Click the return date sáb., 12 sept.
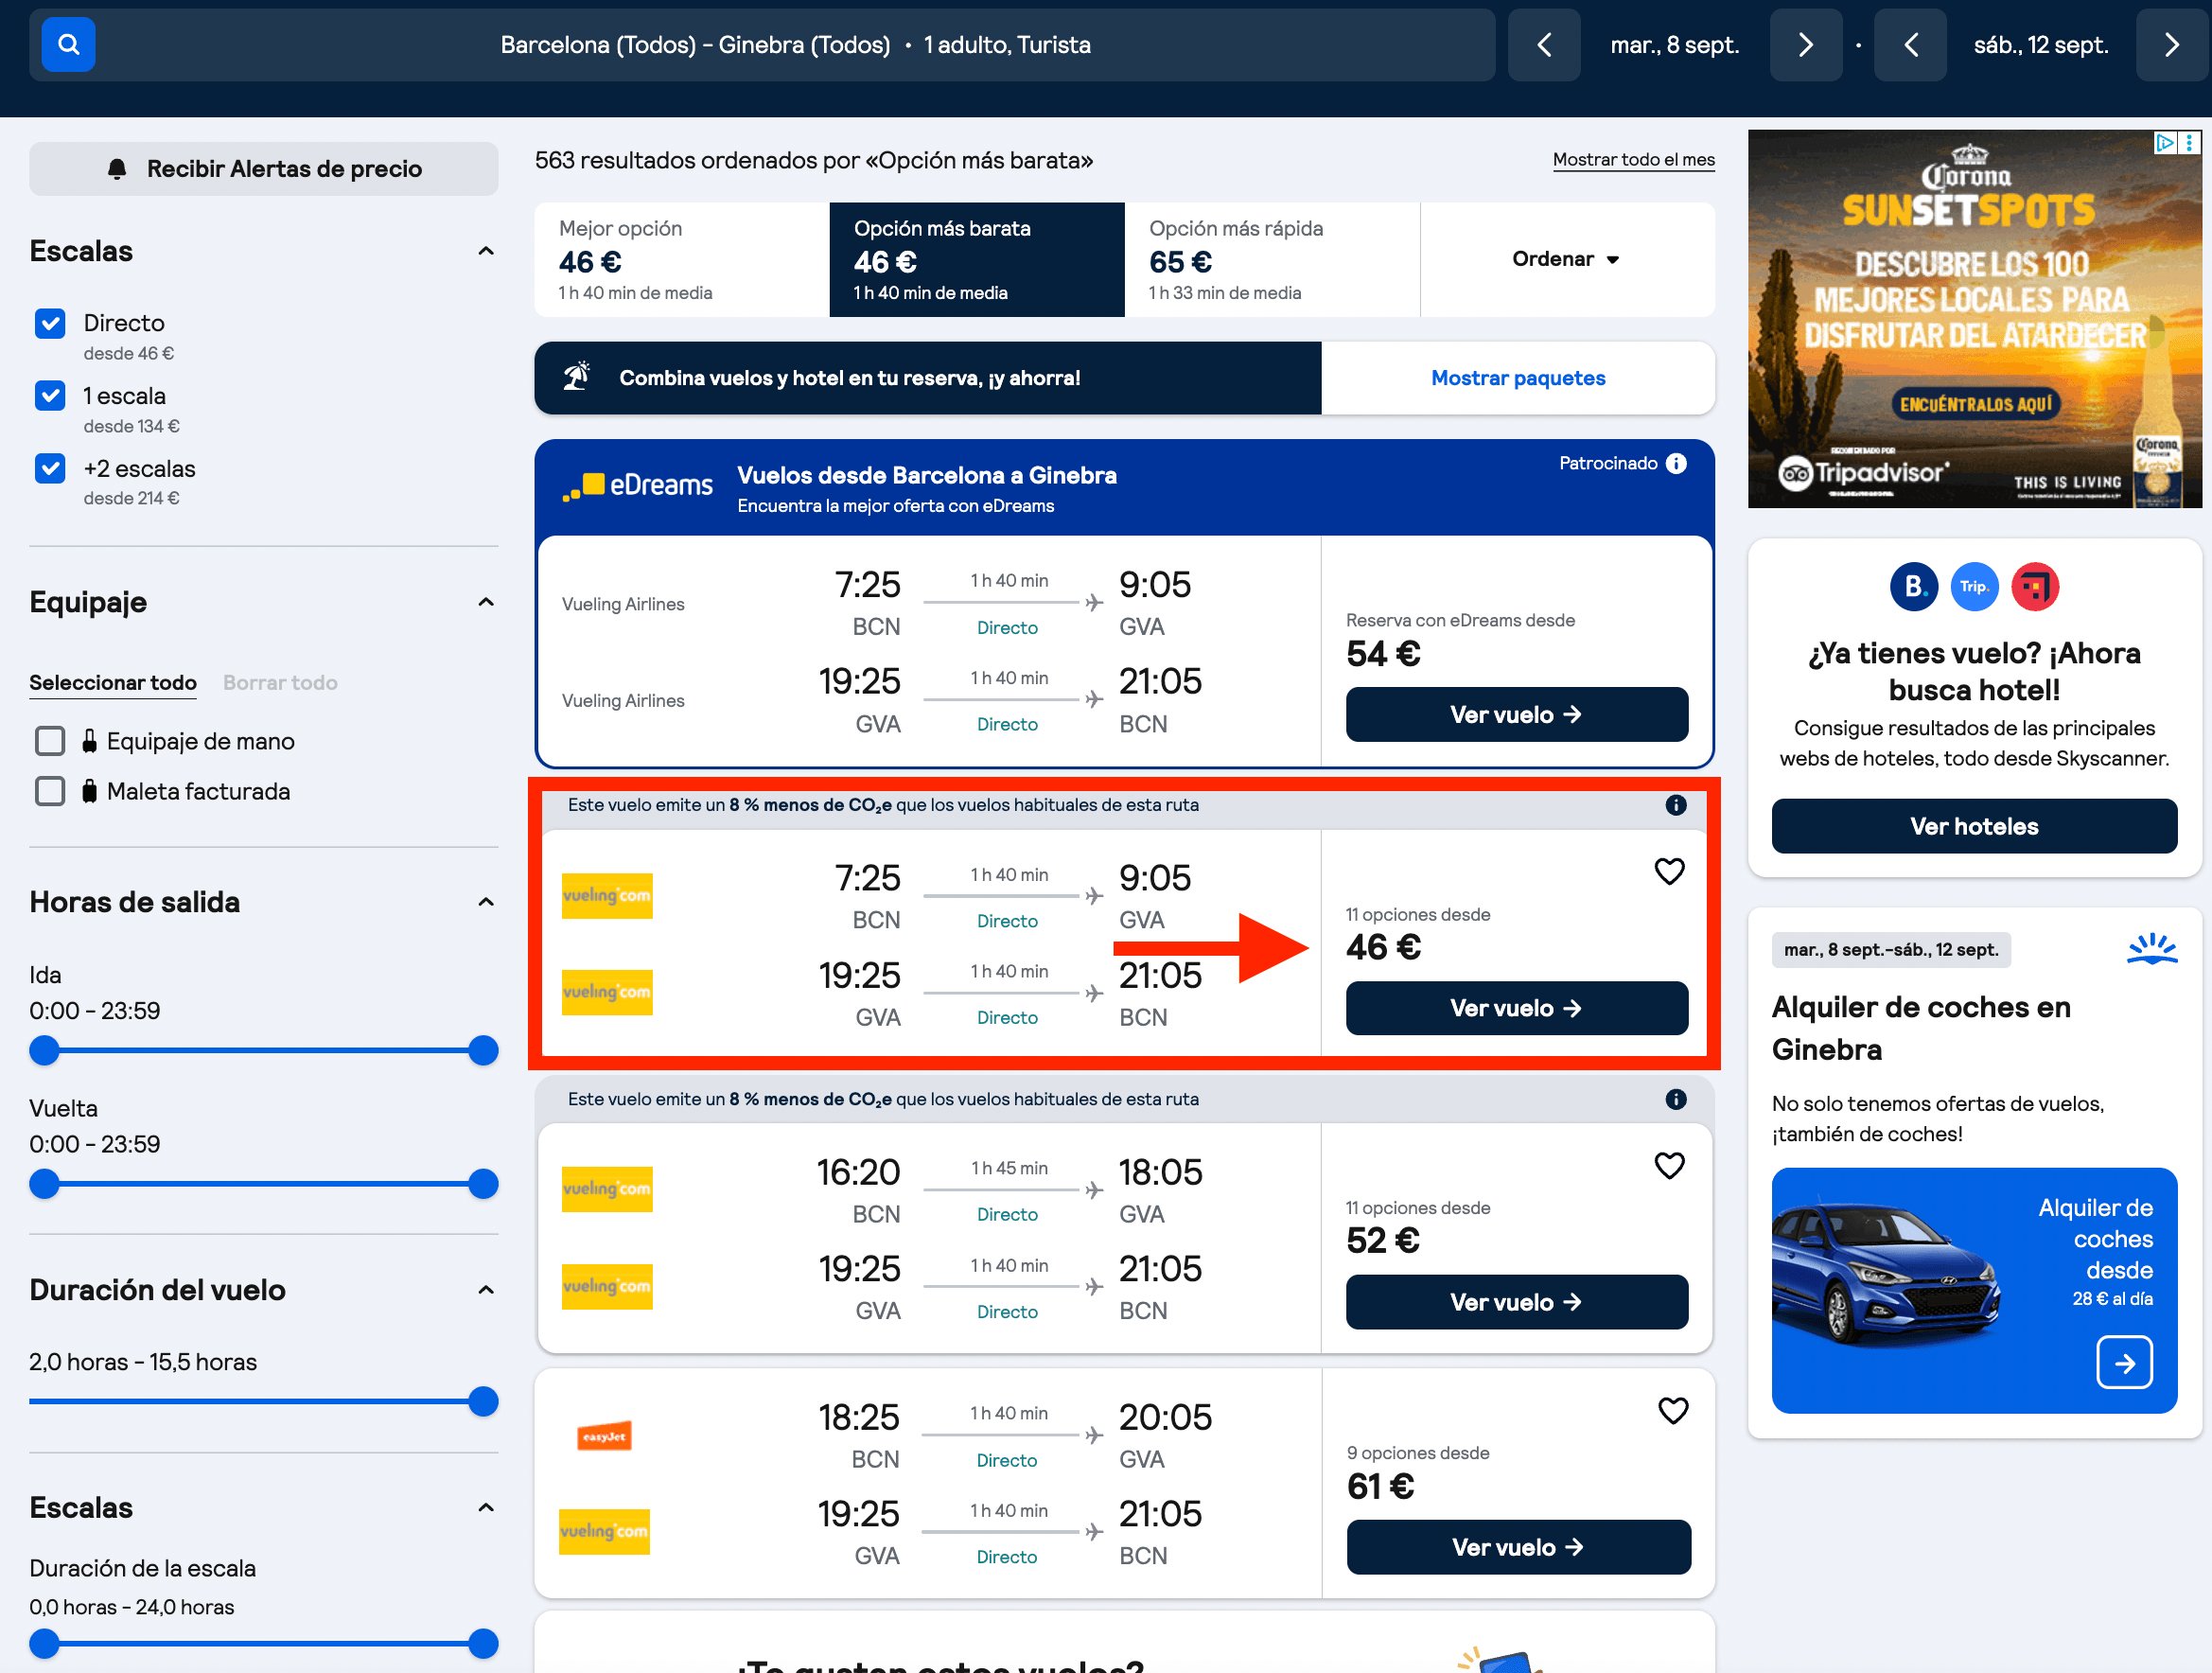 click(x=2041, y=45)
